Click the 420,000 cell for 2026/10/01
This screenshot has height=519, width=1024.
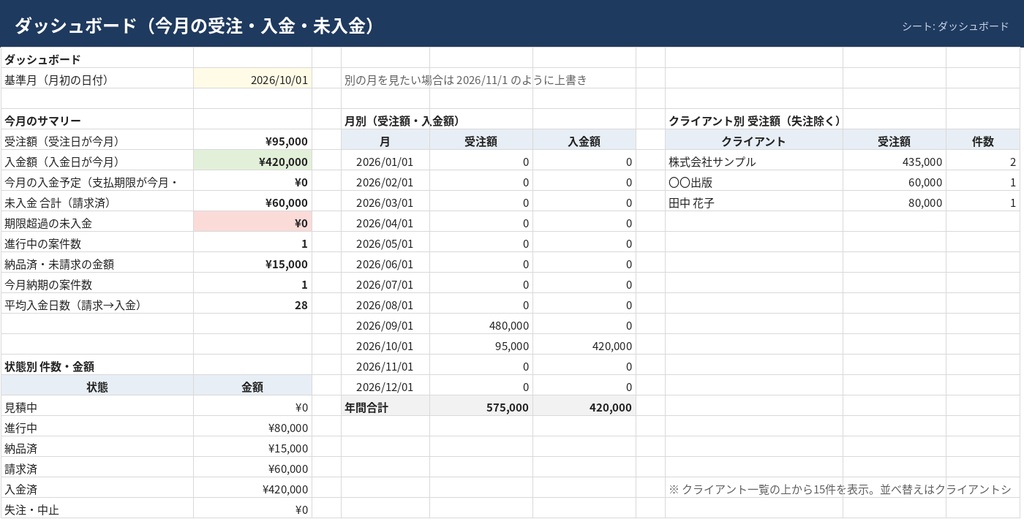tap(584, 346)
